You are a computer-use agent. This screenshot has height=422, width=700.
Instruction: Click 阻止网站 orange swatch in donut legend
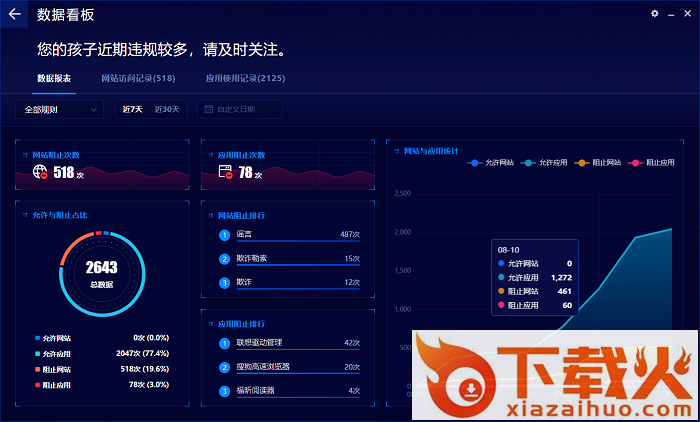tap(38, 369)
